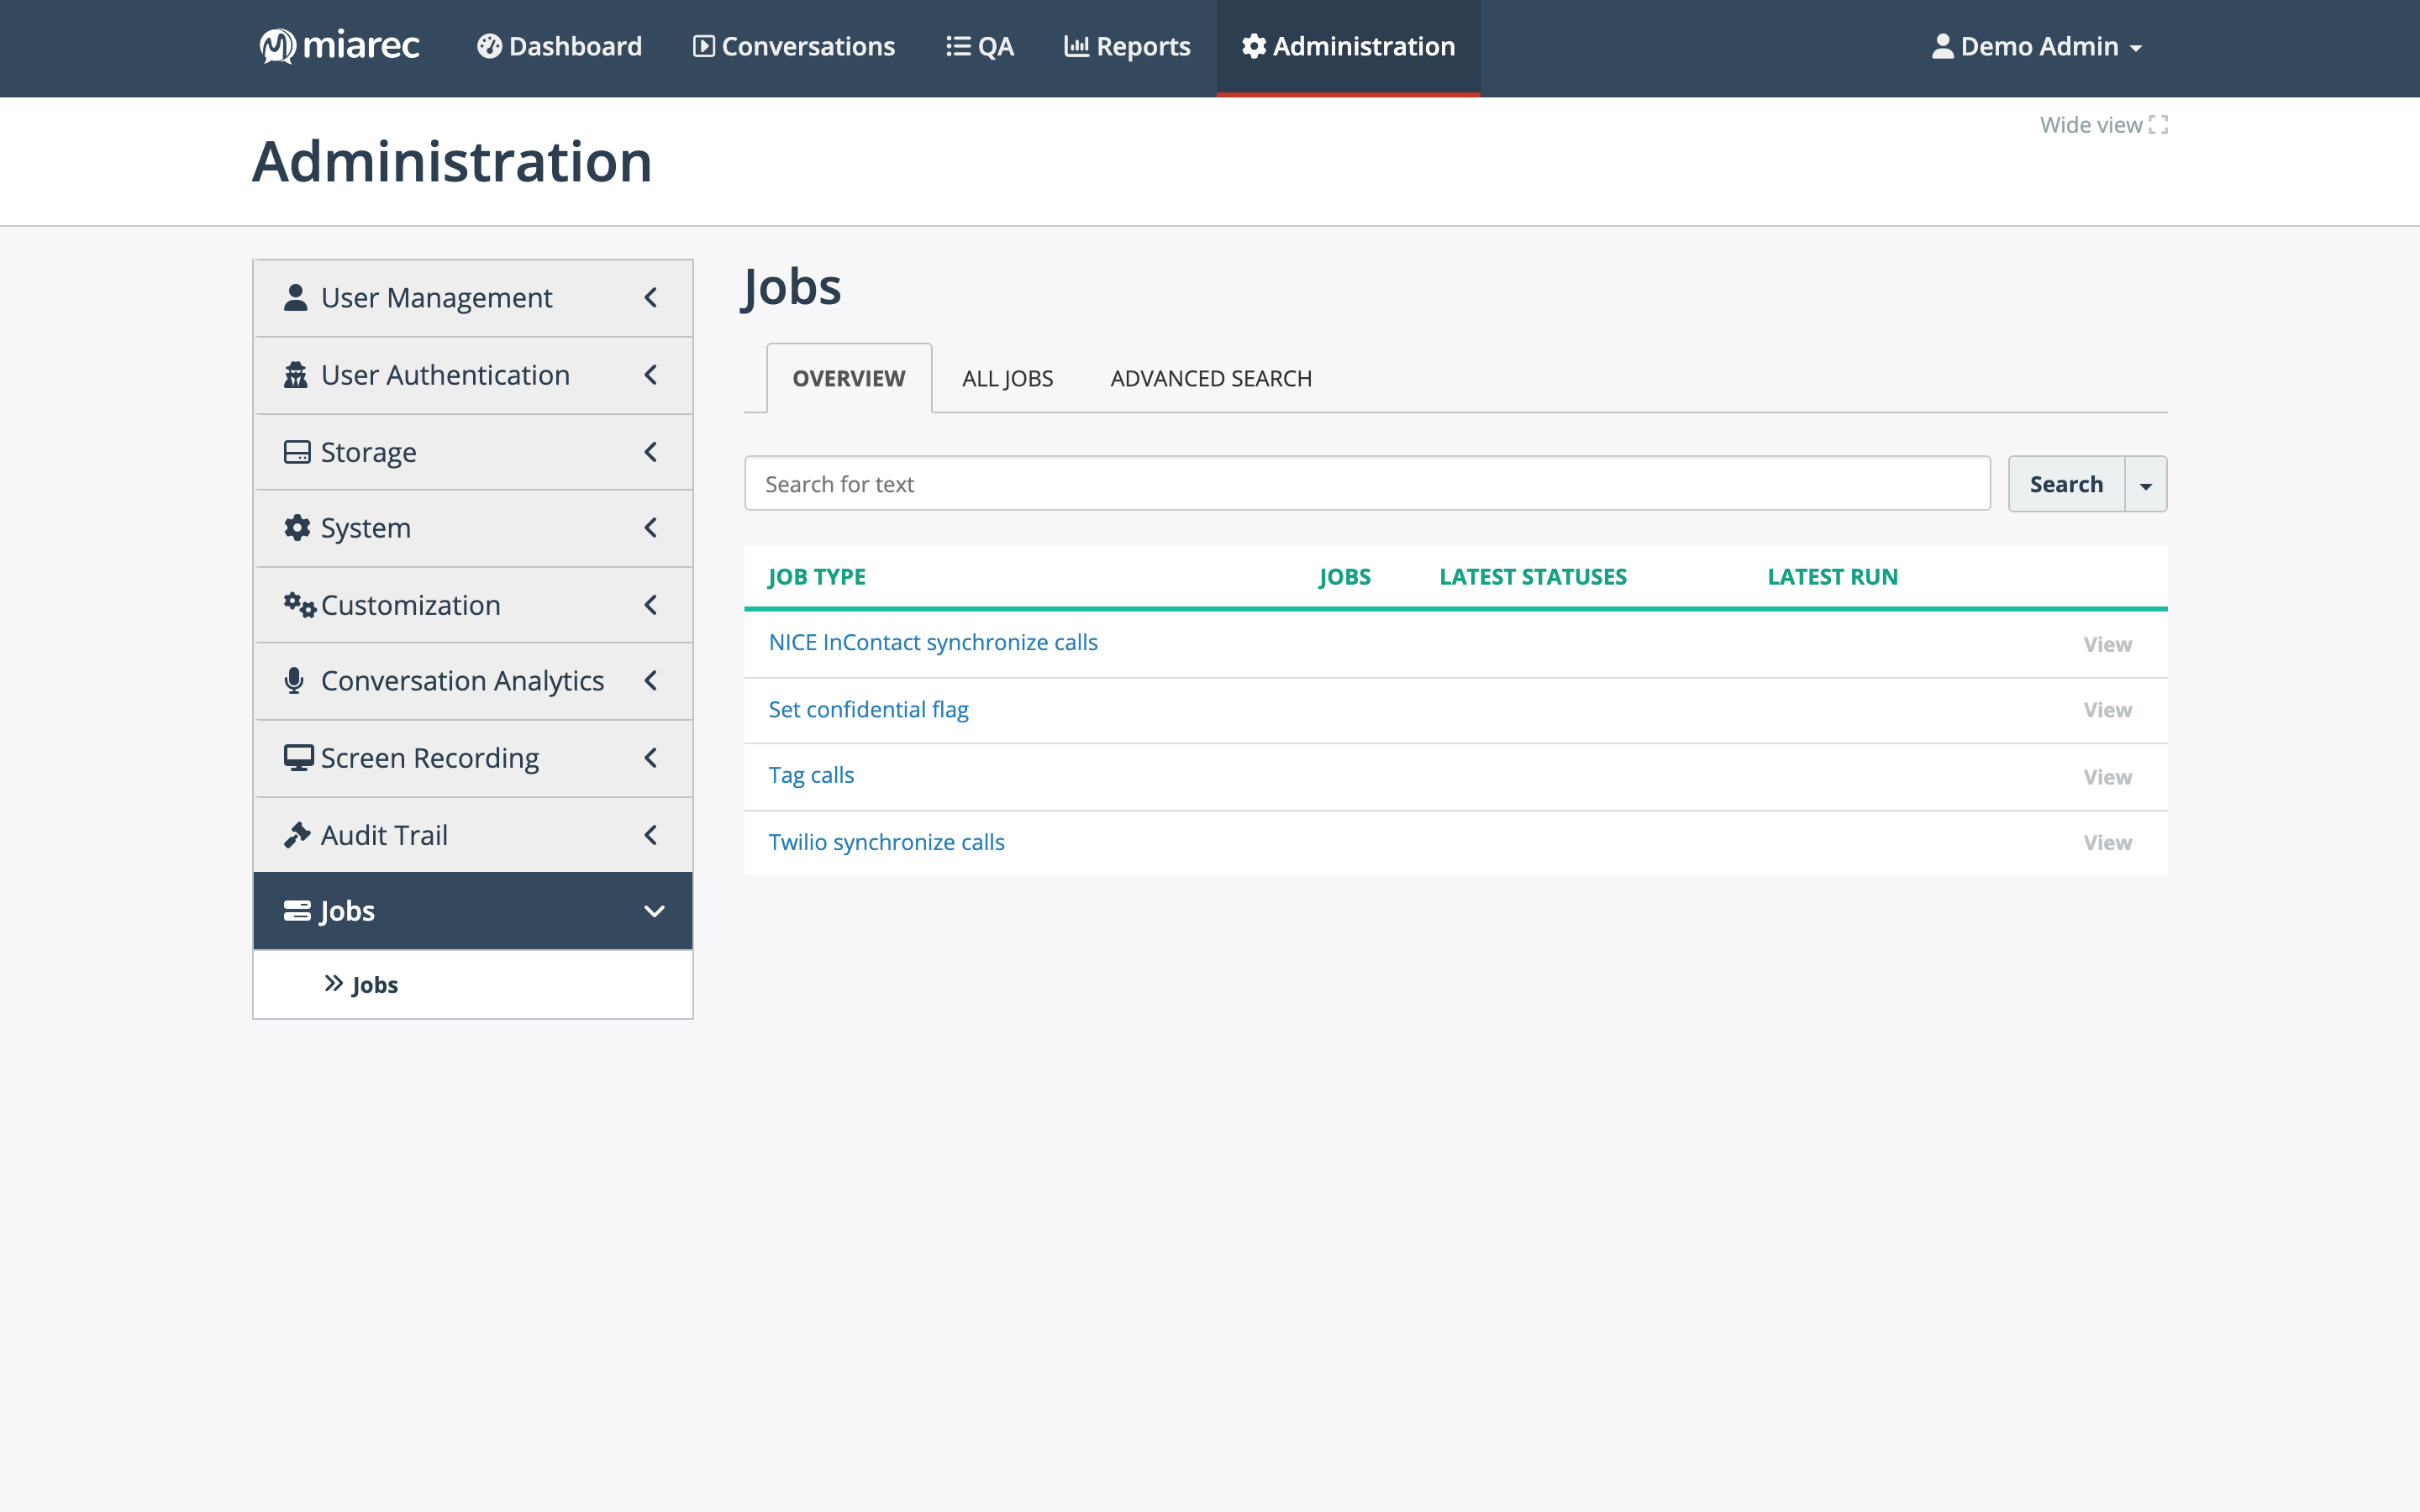Open the Twilio synchronize calls job

(x=886, y=842)
